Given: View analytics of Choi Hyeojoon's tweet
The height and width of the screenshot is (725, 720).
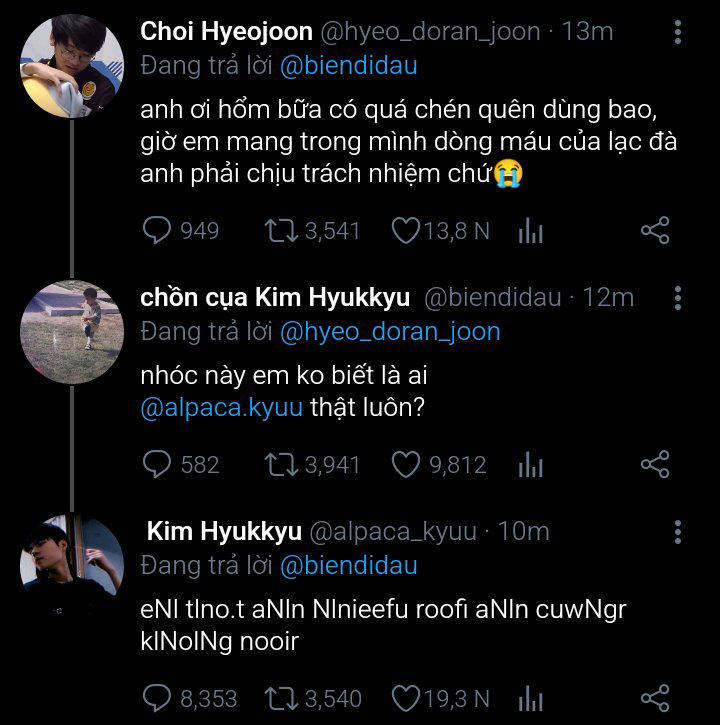Looking at the screenshot, I should 531,232.
